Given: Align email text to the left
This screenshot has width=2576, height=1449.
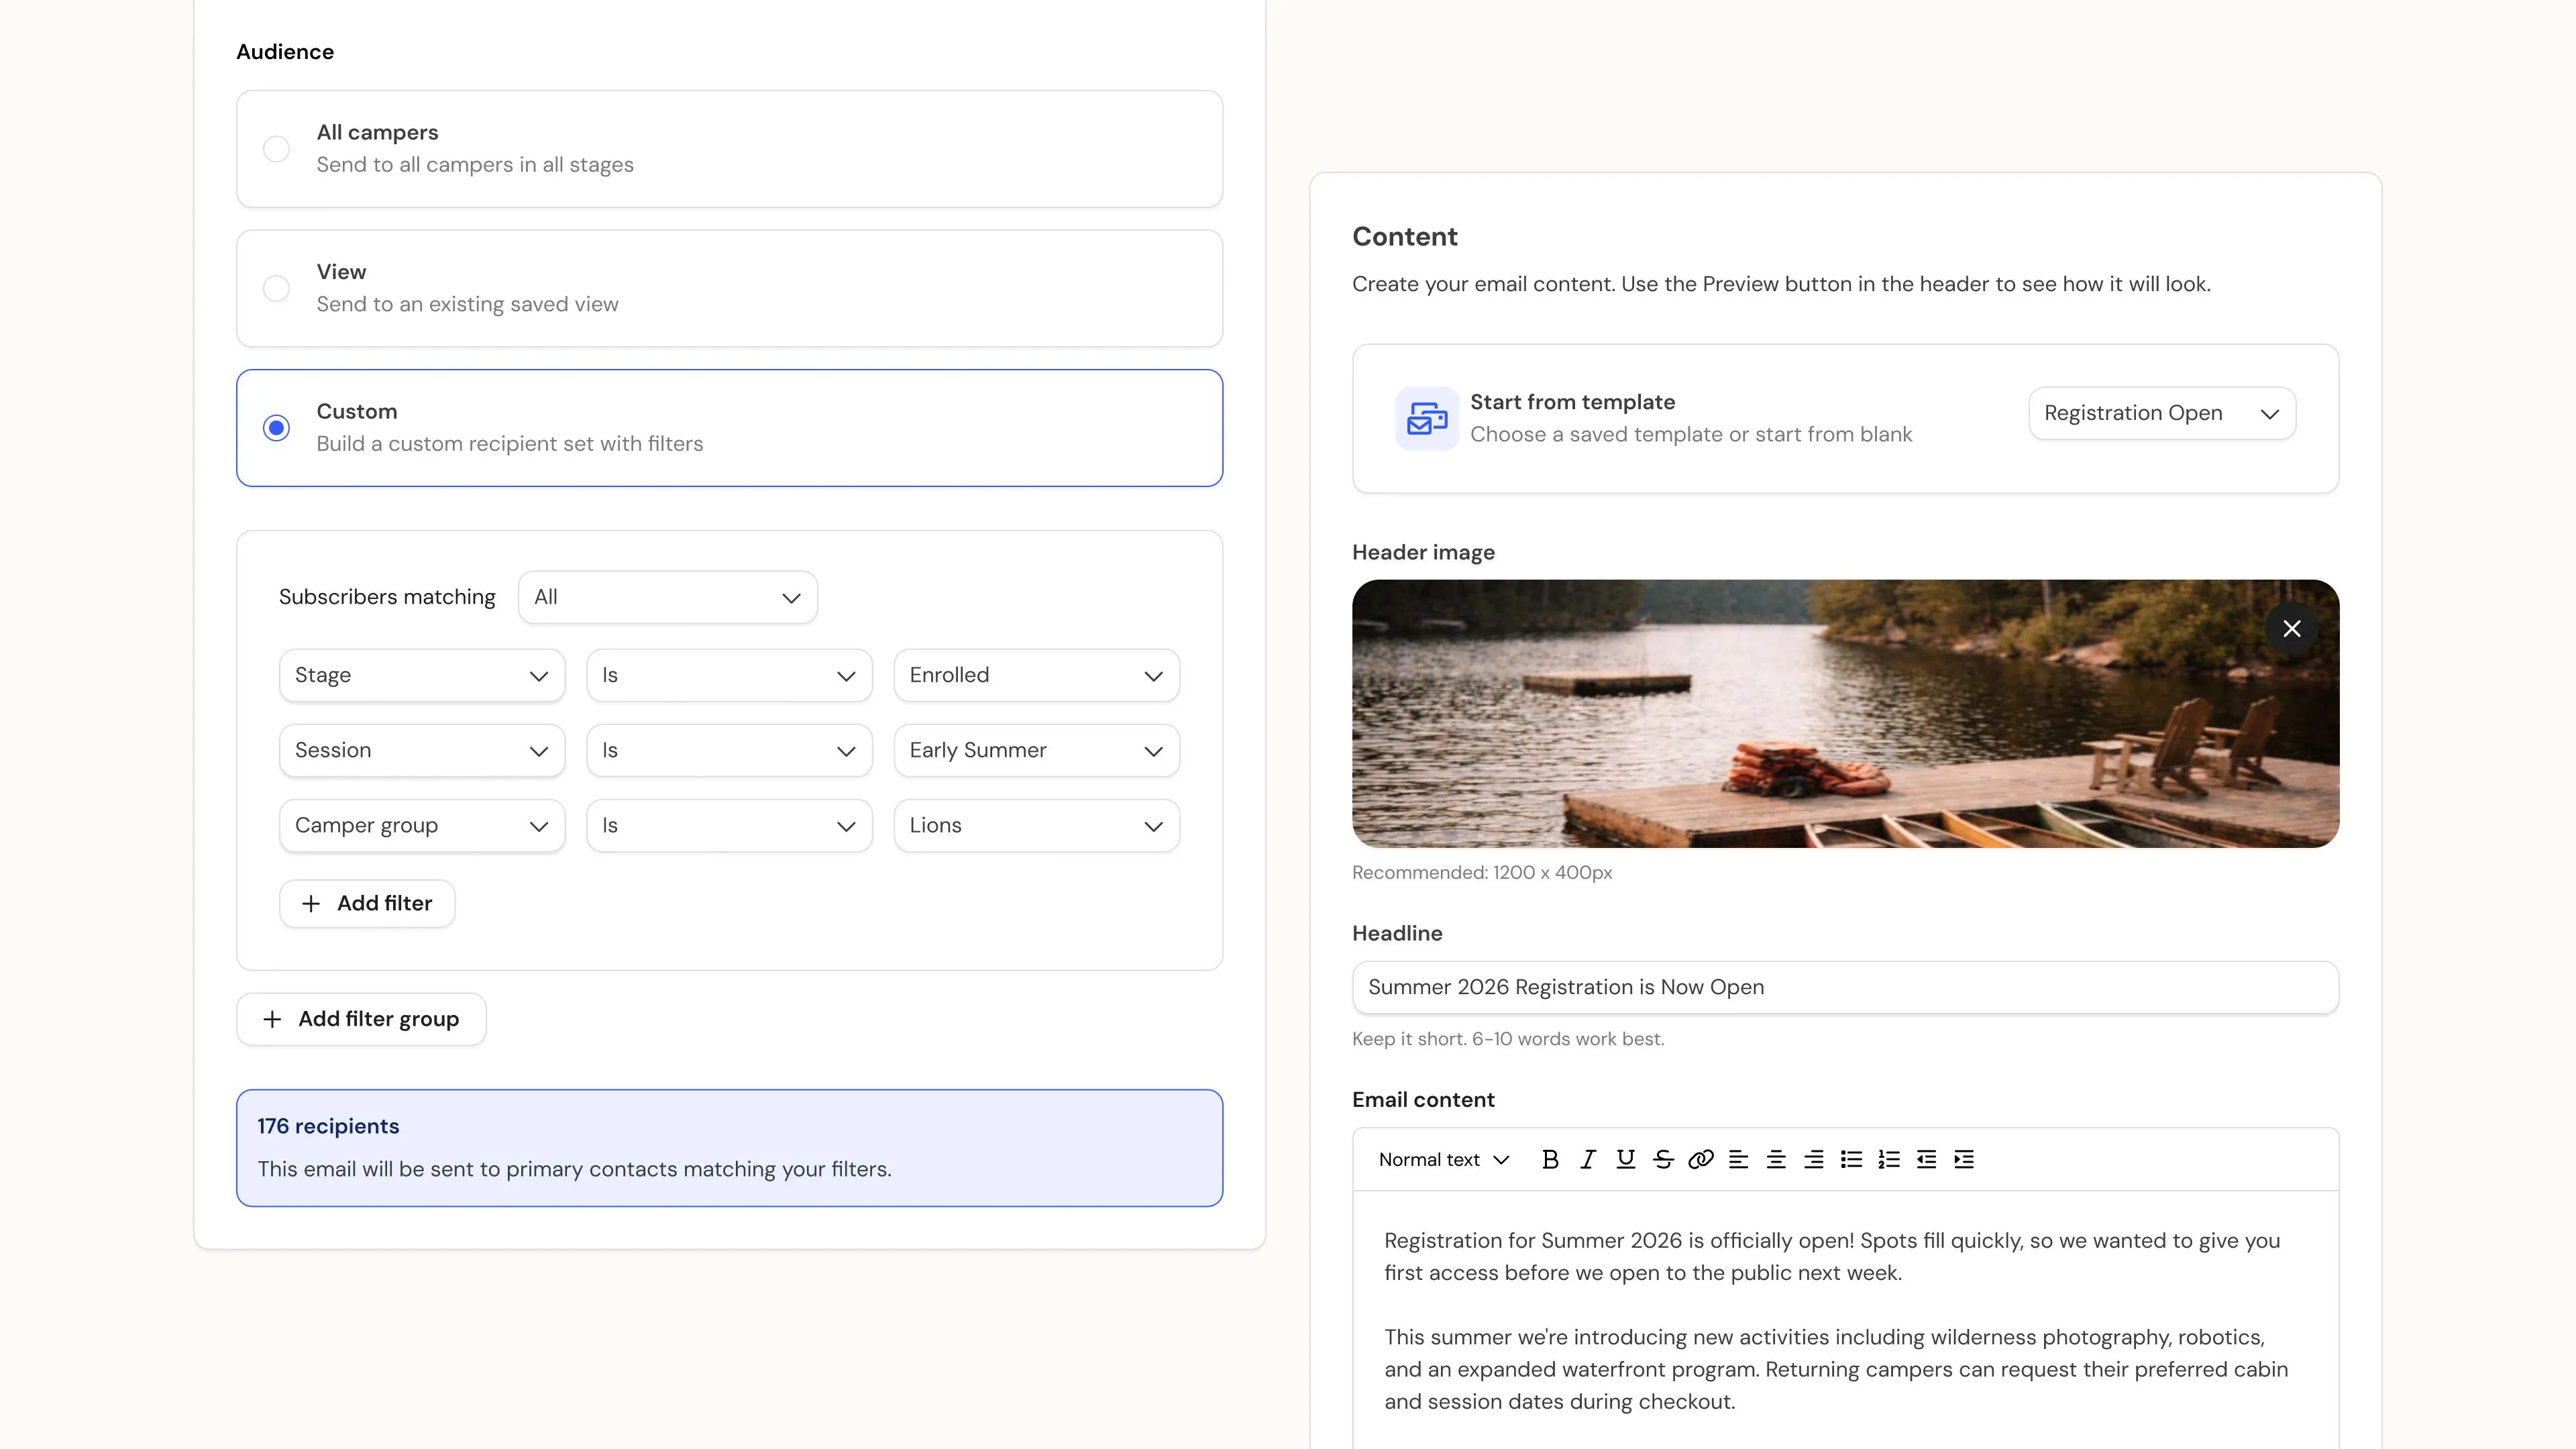Looking at the screenshot, I should pyautogui.click(x=1739, y=1159).
